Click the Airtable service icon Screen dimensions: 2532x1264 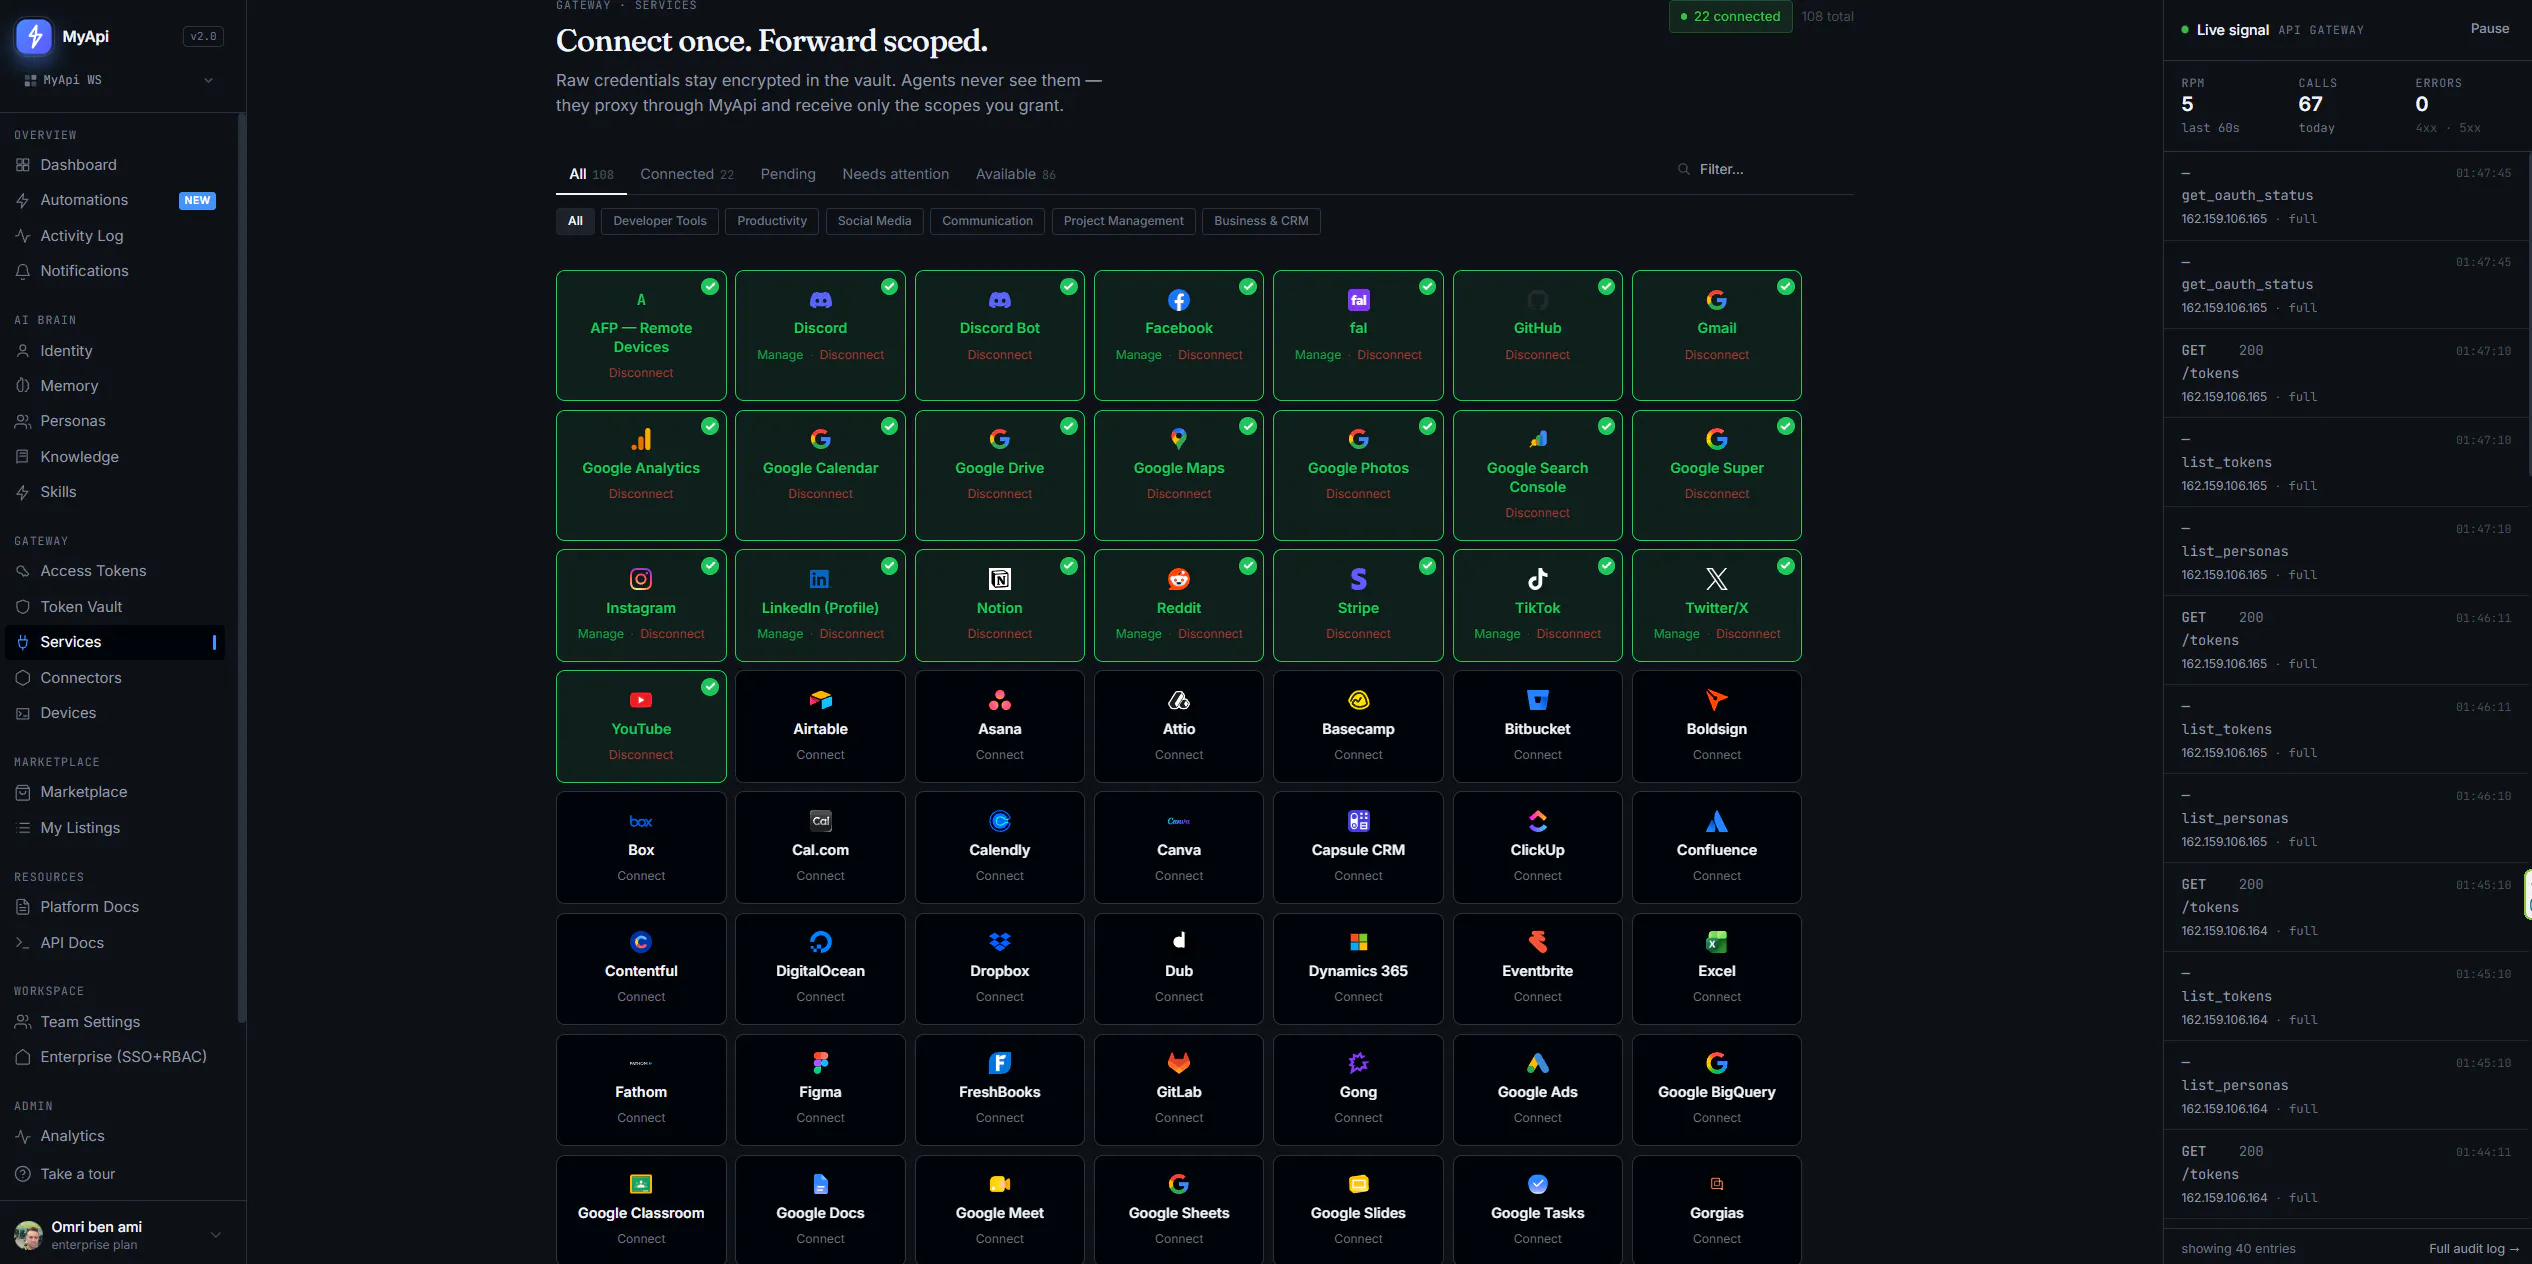coord(820,700)
